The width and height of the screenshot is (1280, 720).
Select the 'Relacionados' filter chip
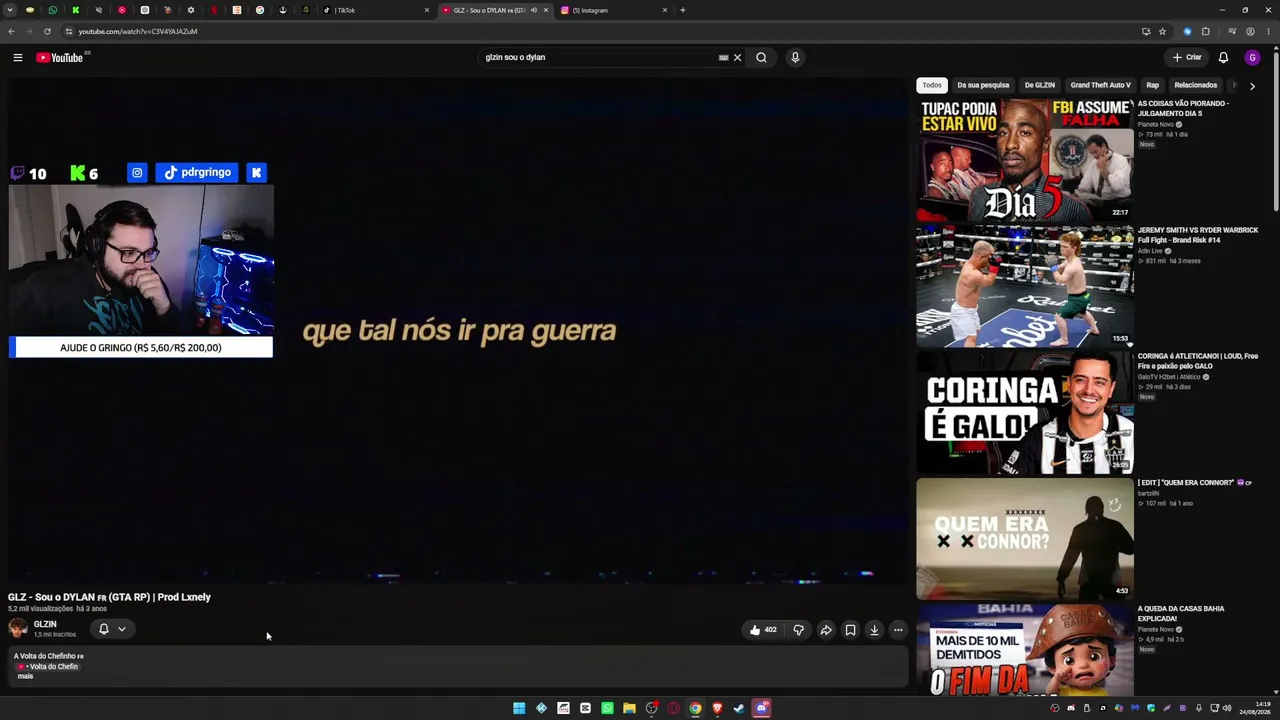pos(1196,85)
